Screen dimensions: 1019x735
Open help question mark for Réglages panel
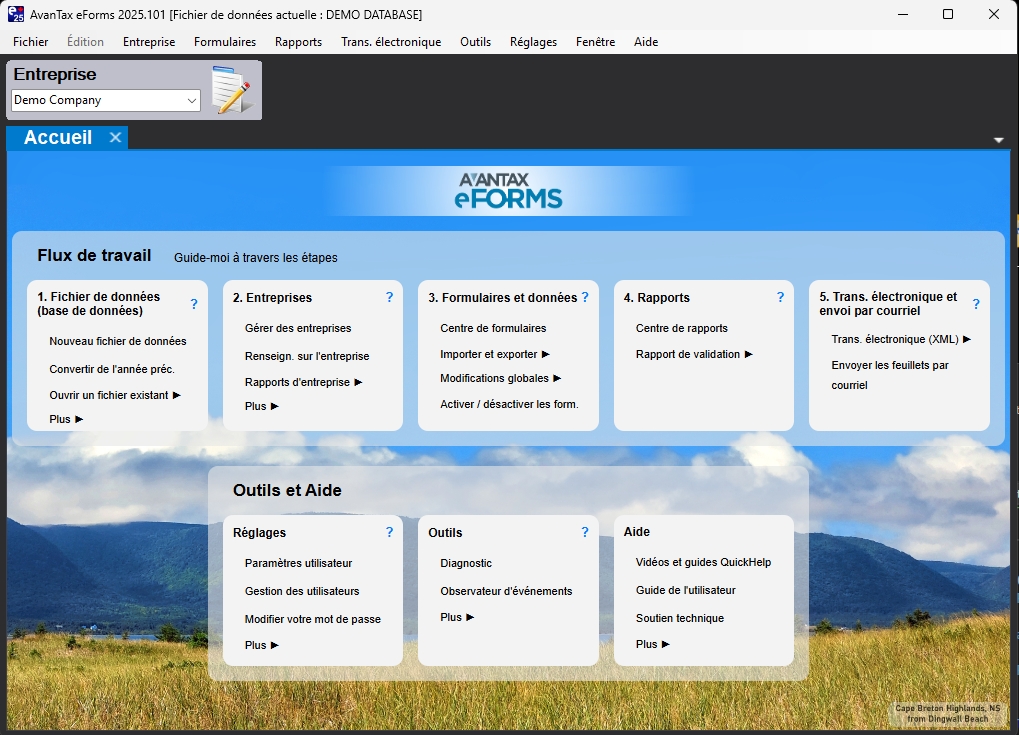click(x=389, y=532)
